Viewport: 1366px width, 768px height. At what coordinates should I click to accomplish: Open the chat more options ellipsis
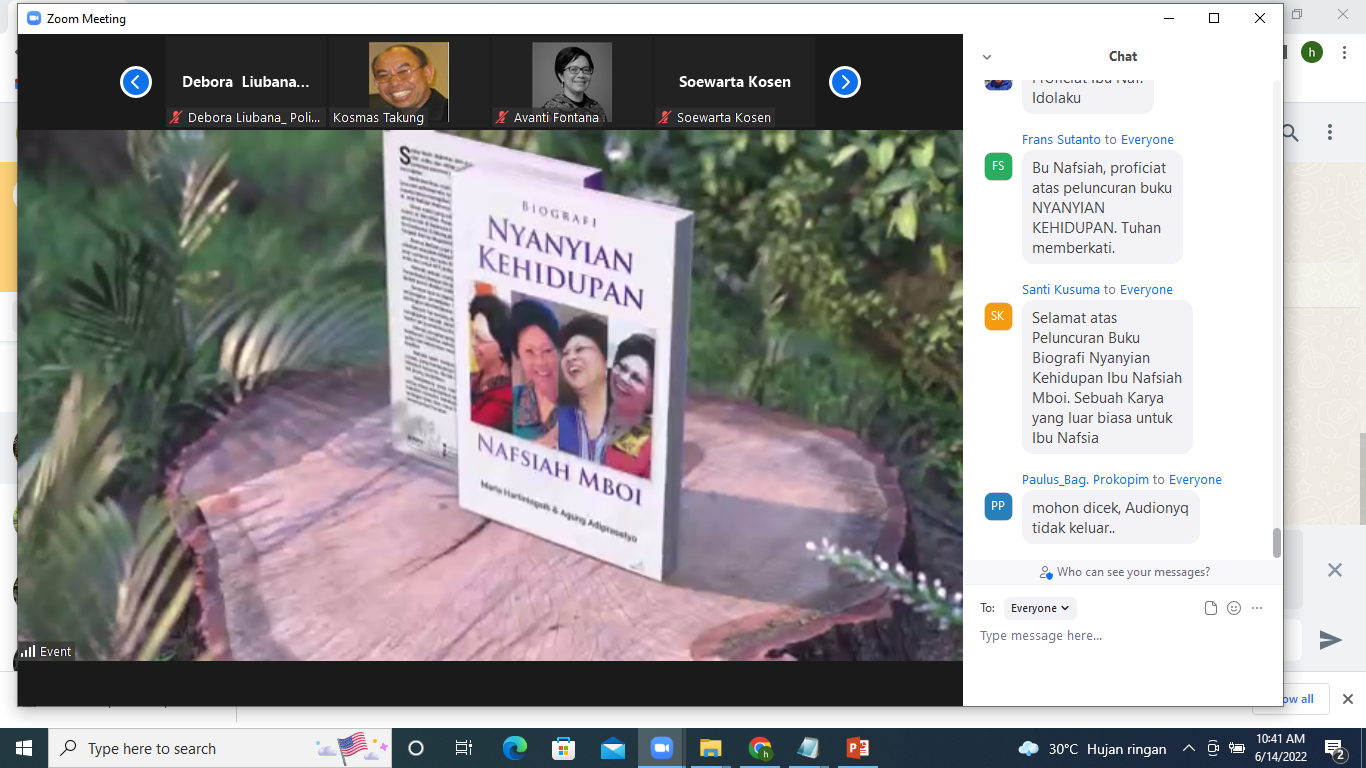tap(1257, 608)
